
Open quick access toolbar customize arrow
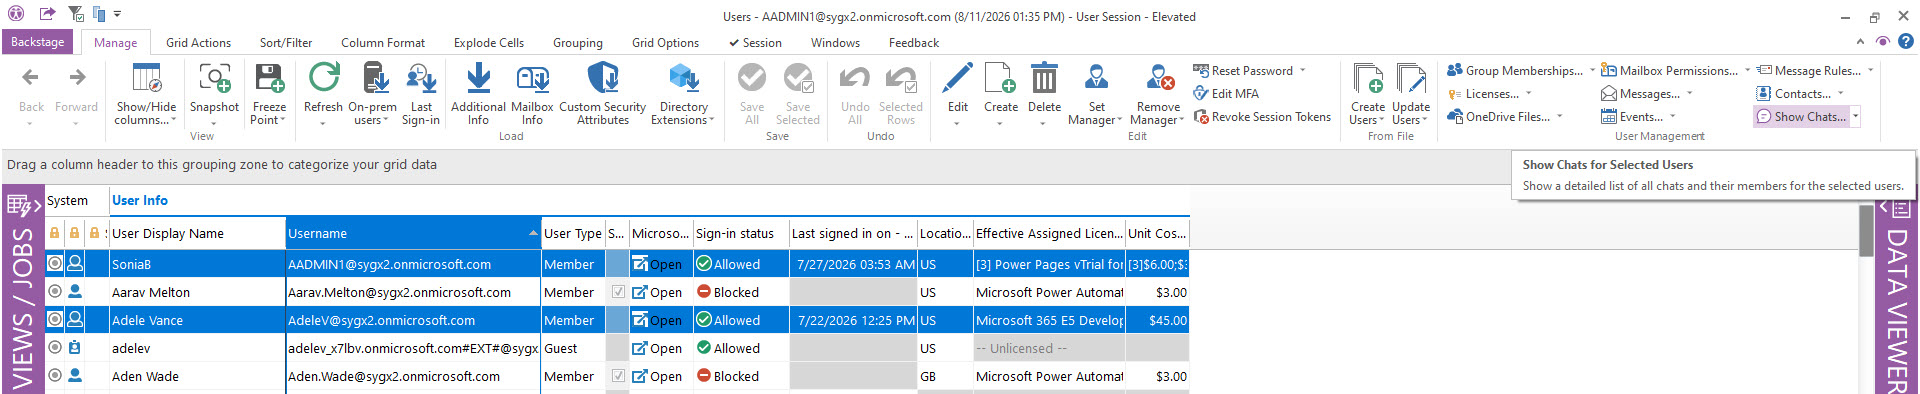tap(117, 14)
